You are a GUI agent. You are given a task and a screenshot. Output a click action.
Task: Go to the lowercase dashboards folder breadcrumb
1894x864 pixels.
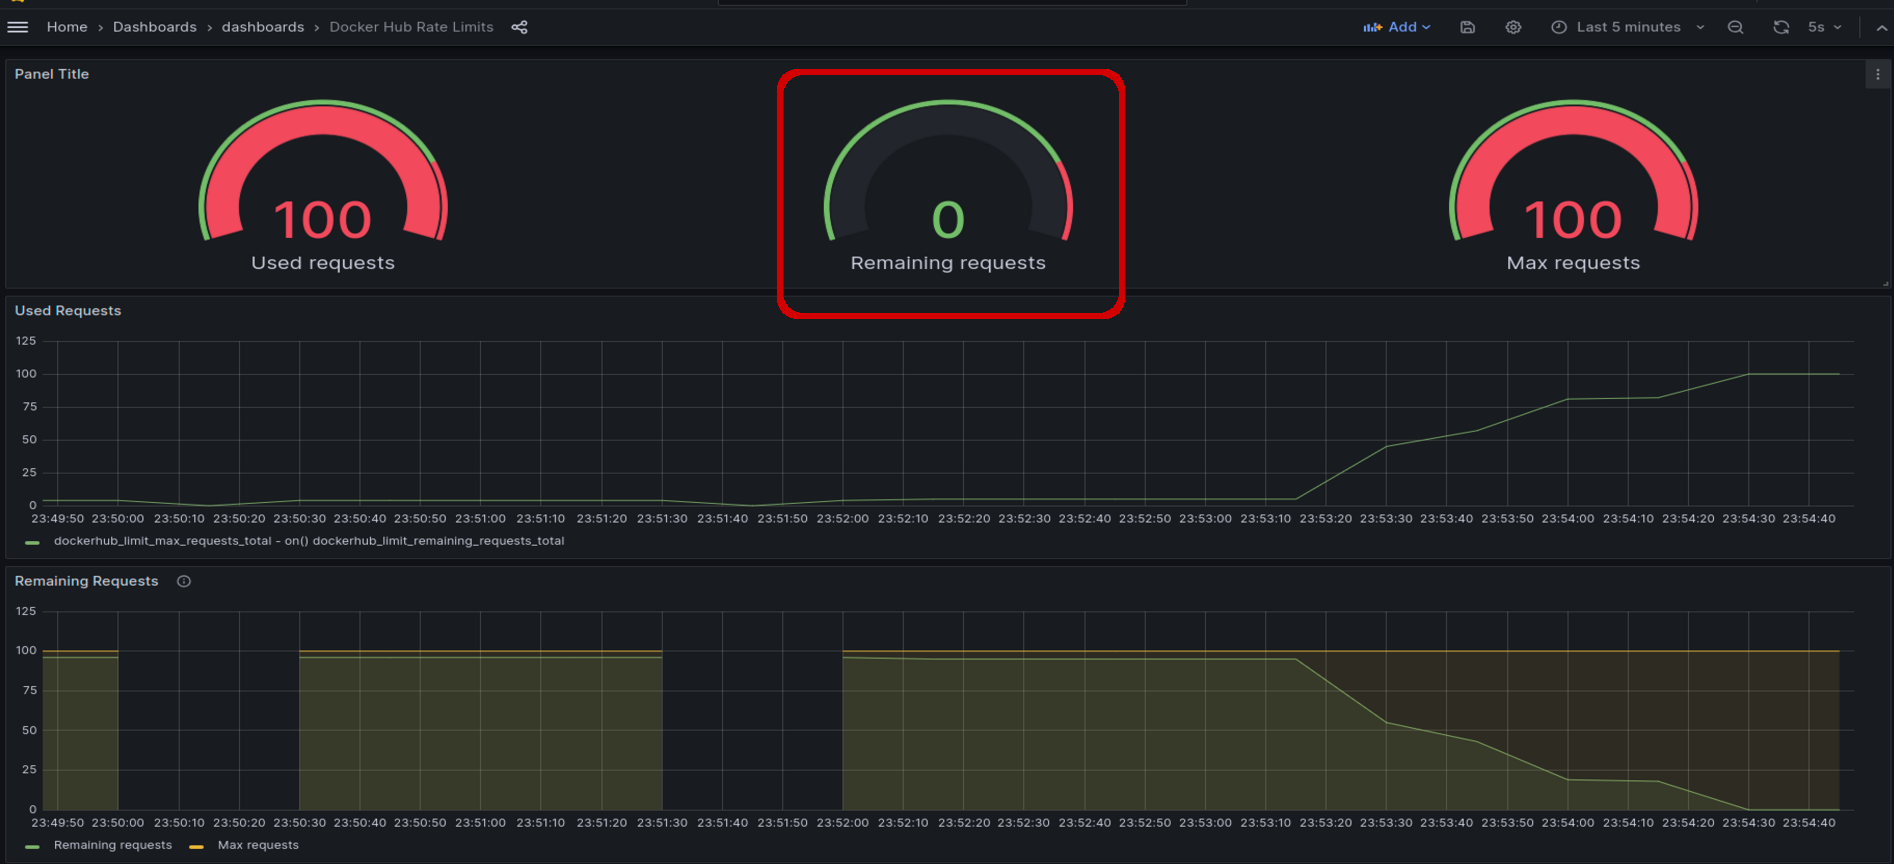(263, 27)
